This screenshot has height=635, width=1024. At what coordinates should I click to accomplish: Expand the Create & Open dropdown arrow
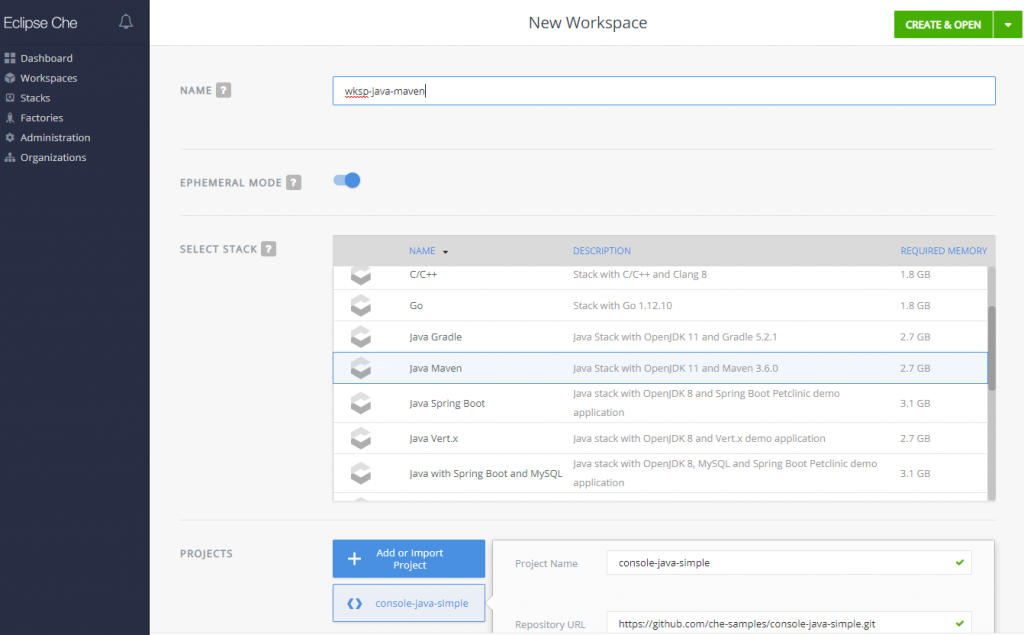click(1007, 25)
